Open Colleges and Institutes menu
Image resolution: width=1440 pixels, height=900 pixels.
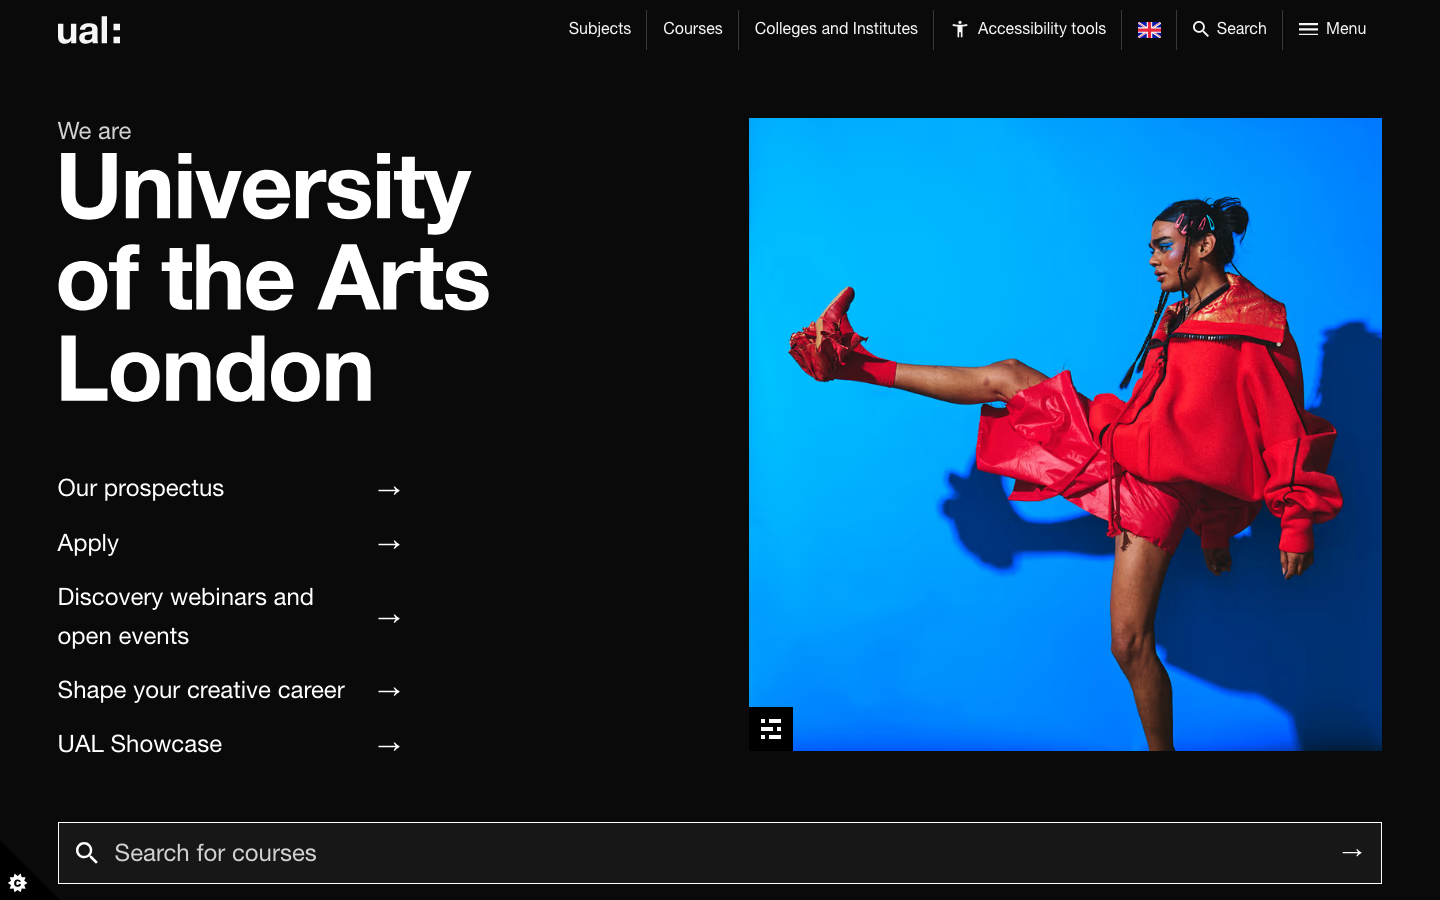coord(836,29)
